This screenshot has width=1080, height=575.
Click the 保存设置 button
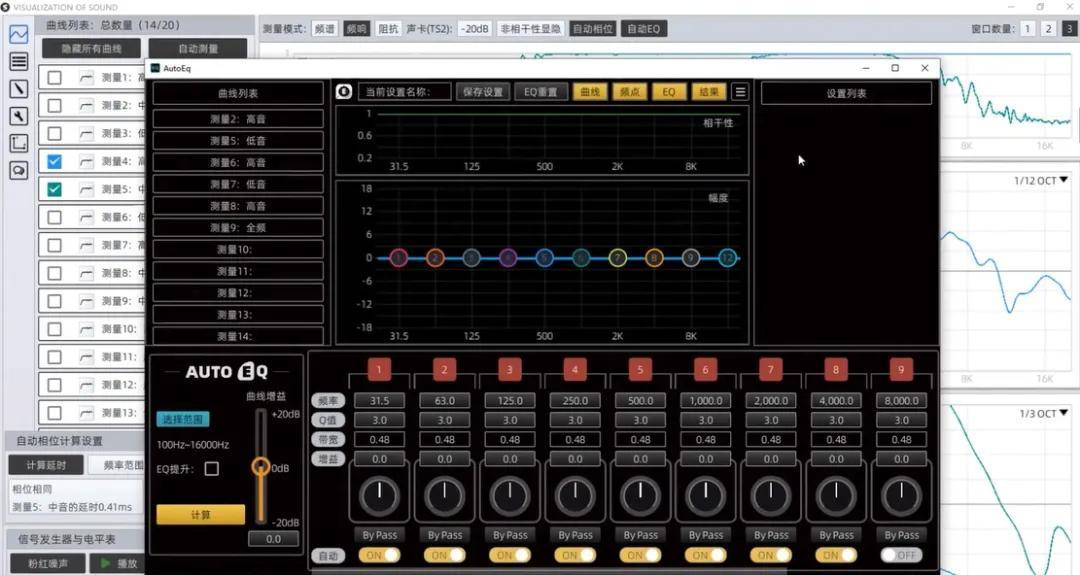484,92
